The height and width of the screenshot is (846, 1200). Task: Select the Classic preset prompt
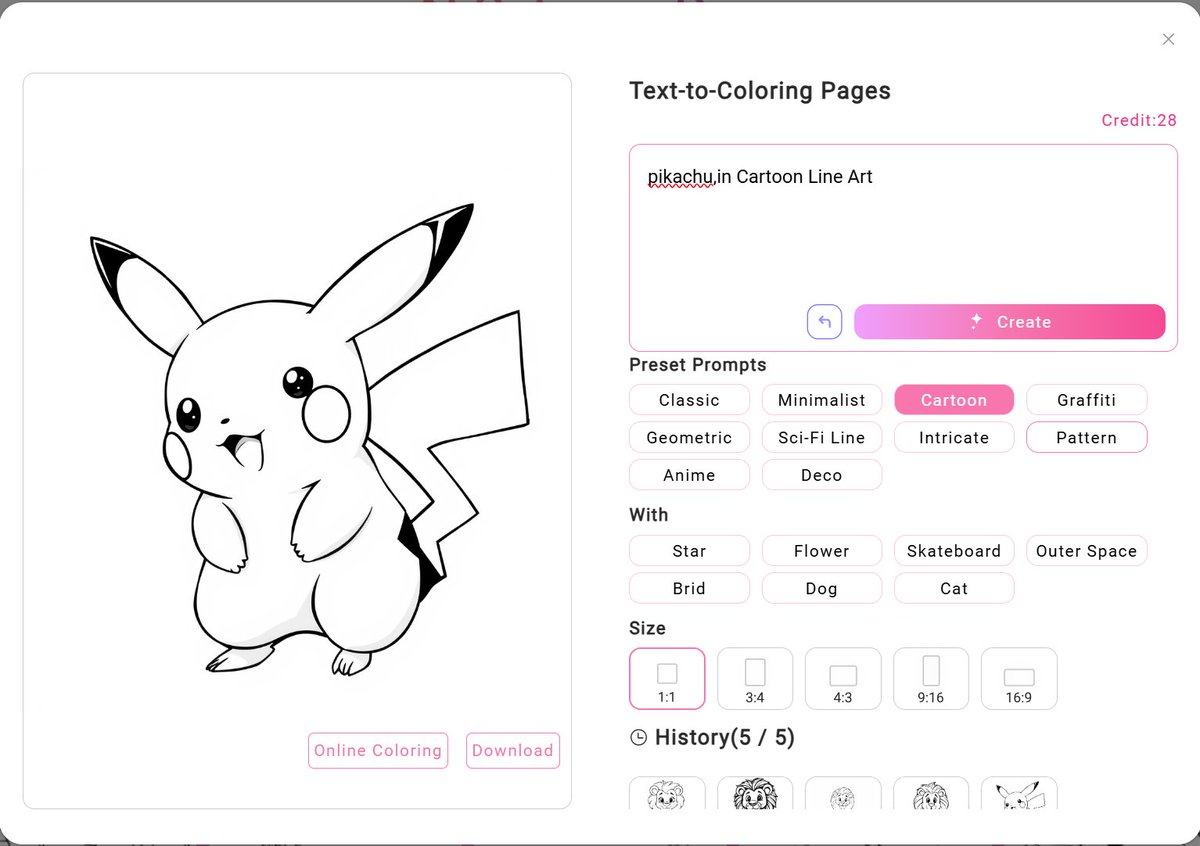tap(689, 400)
